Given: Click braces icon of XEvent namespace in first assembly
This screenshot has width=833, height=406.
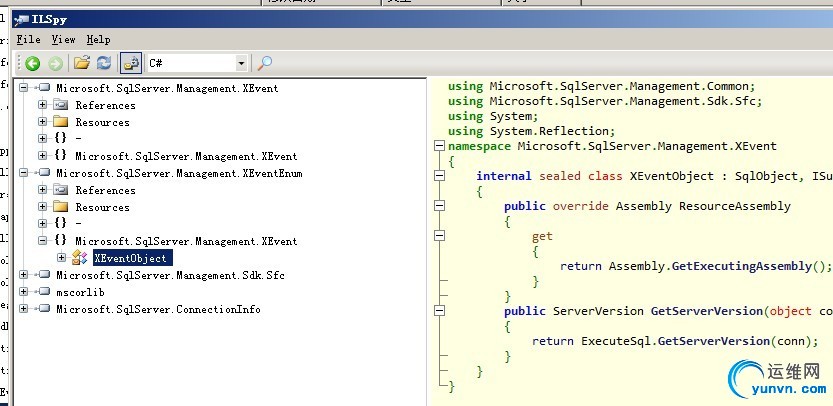Looking at the screenshot, I should (61, 155).
